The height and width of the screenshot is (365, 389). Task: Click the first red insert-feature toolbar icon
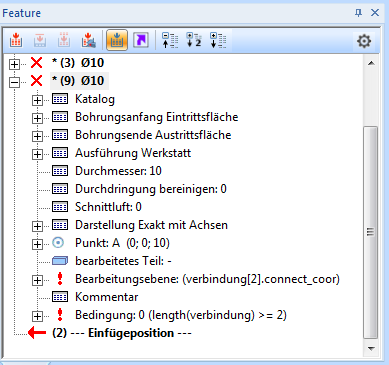(16, 40)
